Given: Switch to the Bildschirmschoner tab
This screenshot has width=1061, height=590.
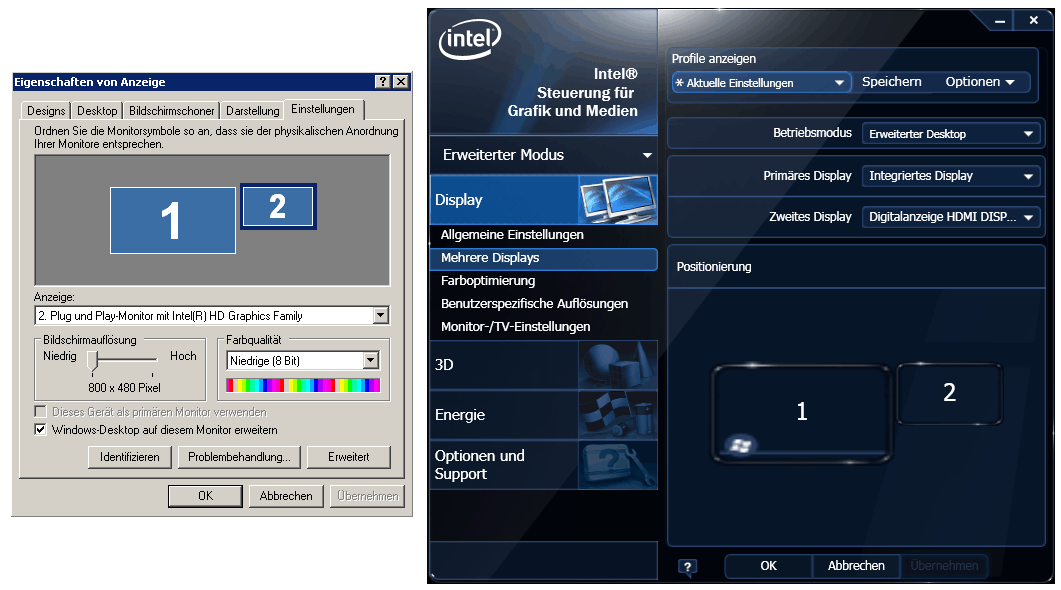Looking at the screenshot, I should pos(172,111).
